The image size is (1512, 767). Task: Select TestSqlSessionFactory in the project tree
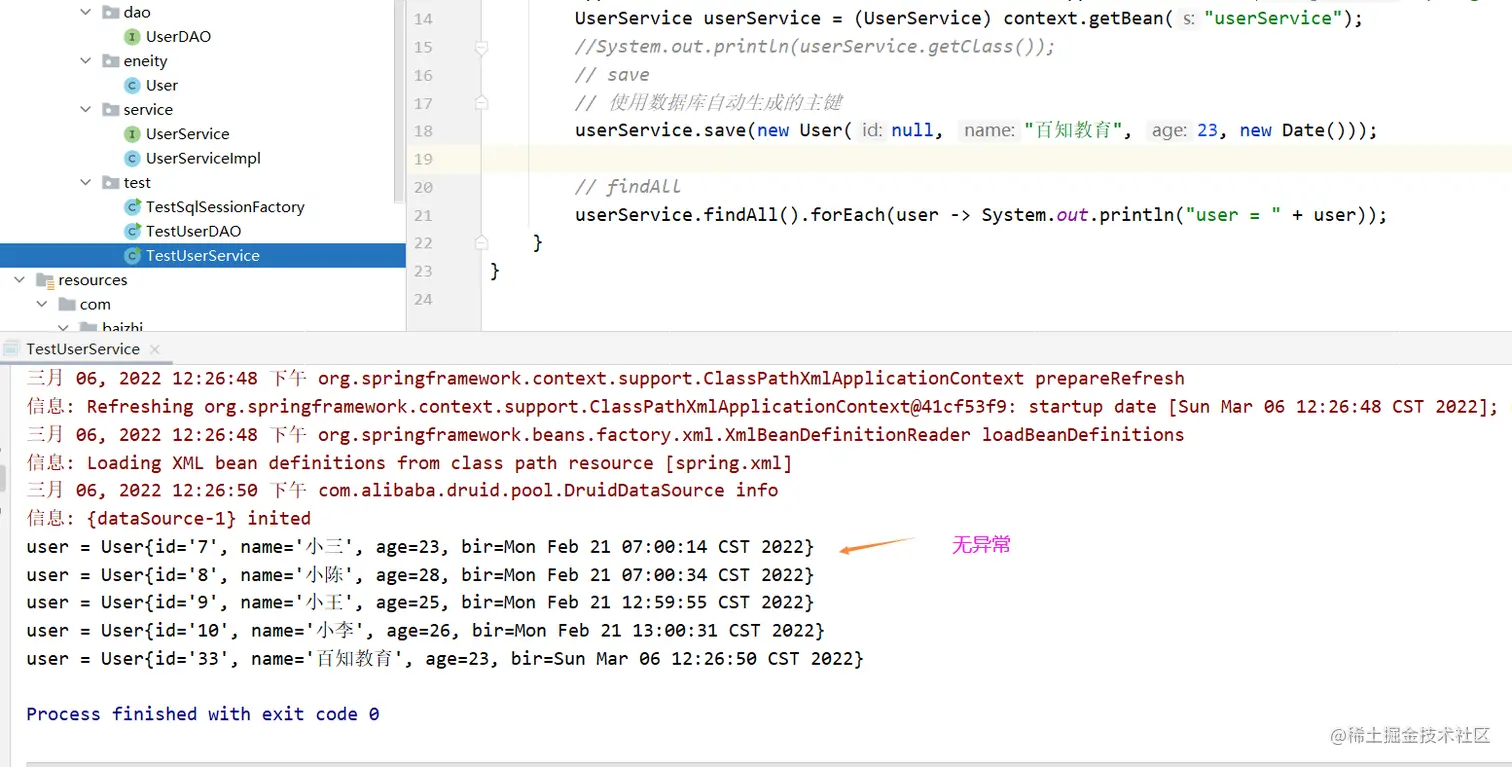point(225,207)
